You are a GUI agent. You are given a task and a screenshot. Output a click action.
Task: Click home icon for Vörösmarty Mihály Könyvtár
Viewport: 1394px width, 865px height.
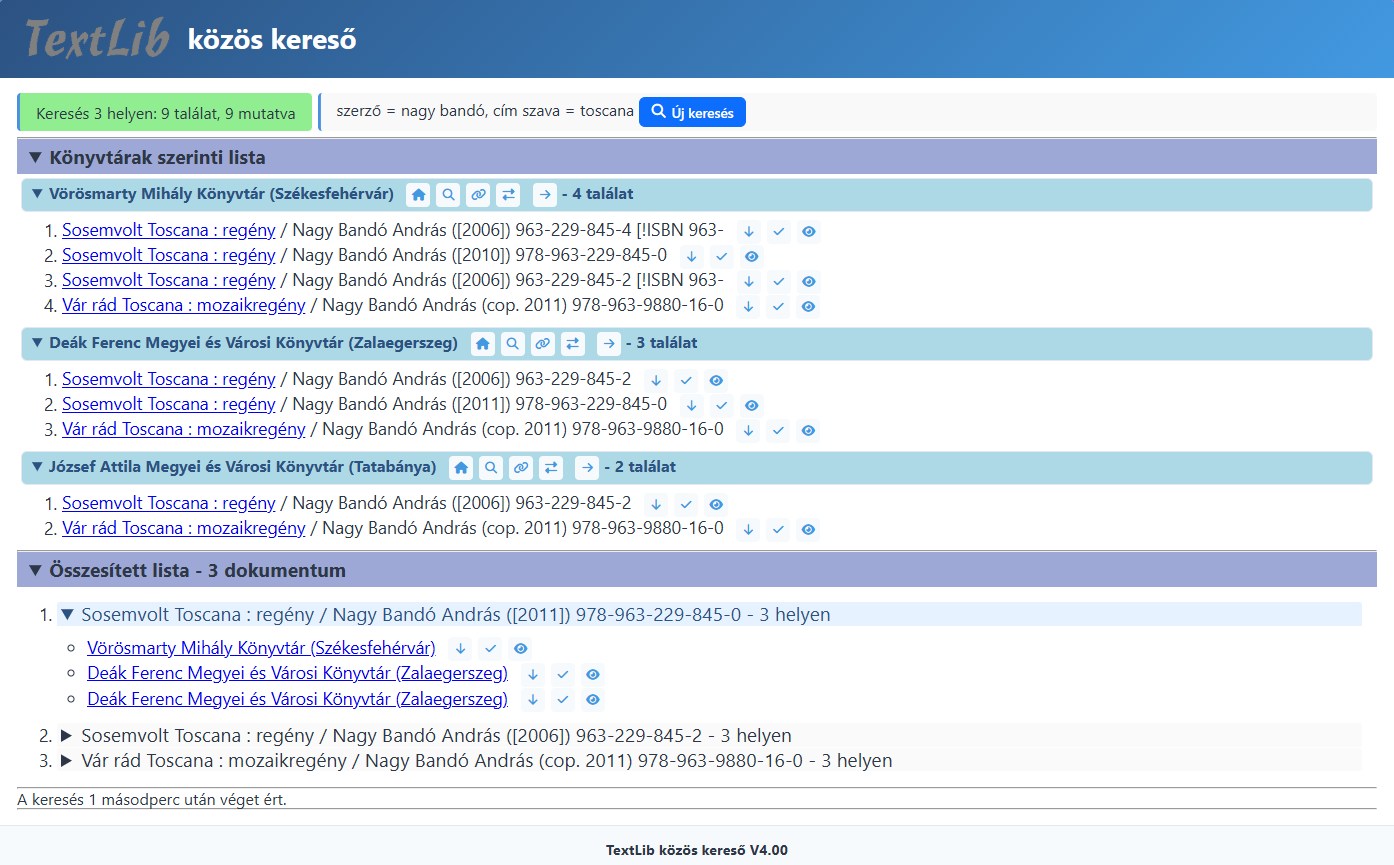[x=419, y=194]
